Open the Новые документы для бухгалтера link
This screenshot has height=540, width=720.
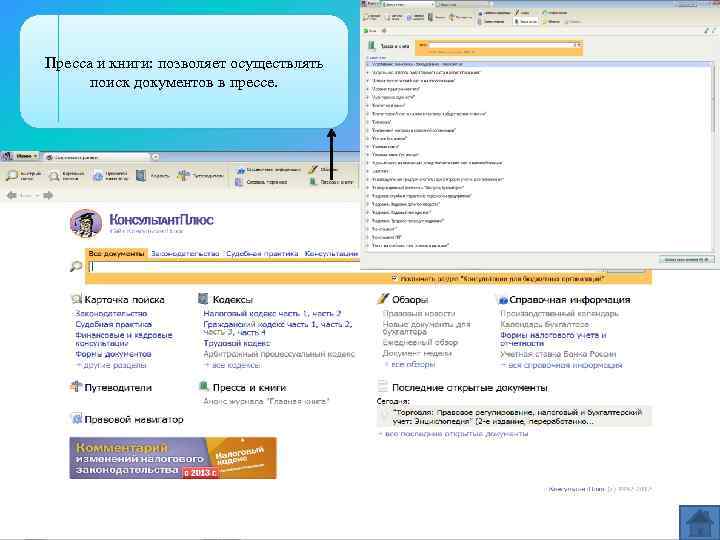427,328
